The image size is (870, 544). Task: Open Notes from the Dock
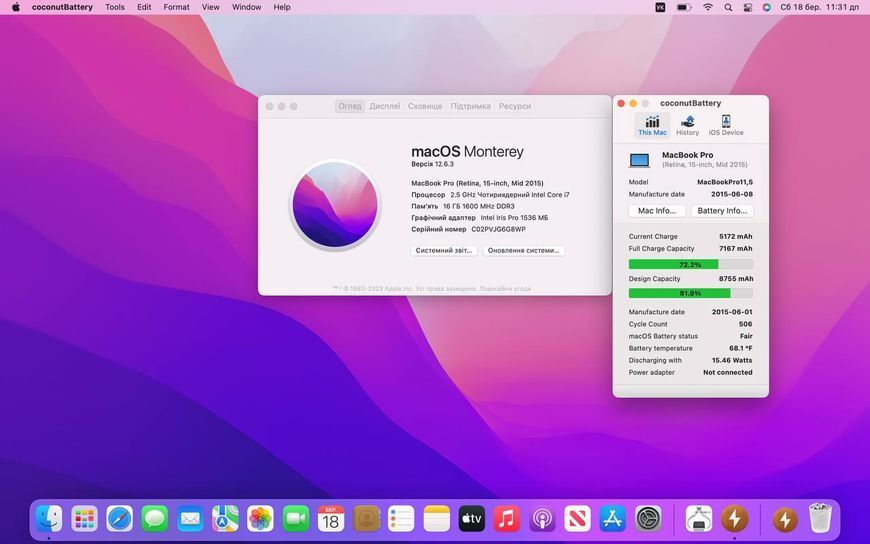coord(437,519)
